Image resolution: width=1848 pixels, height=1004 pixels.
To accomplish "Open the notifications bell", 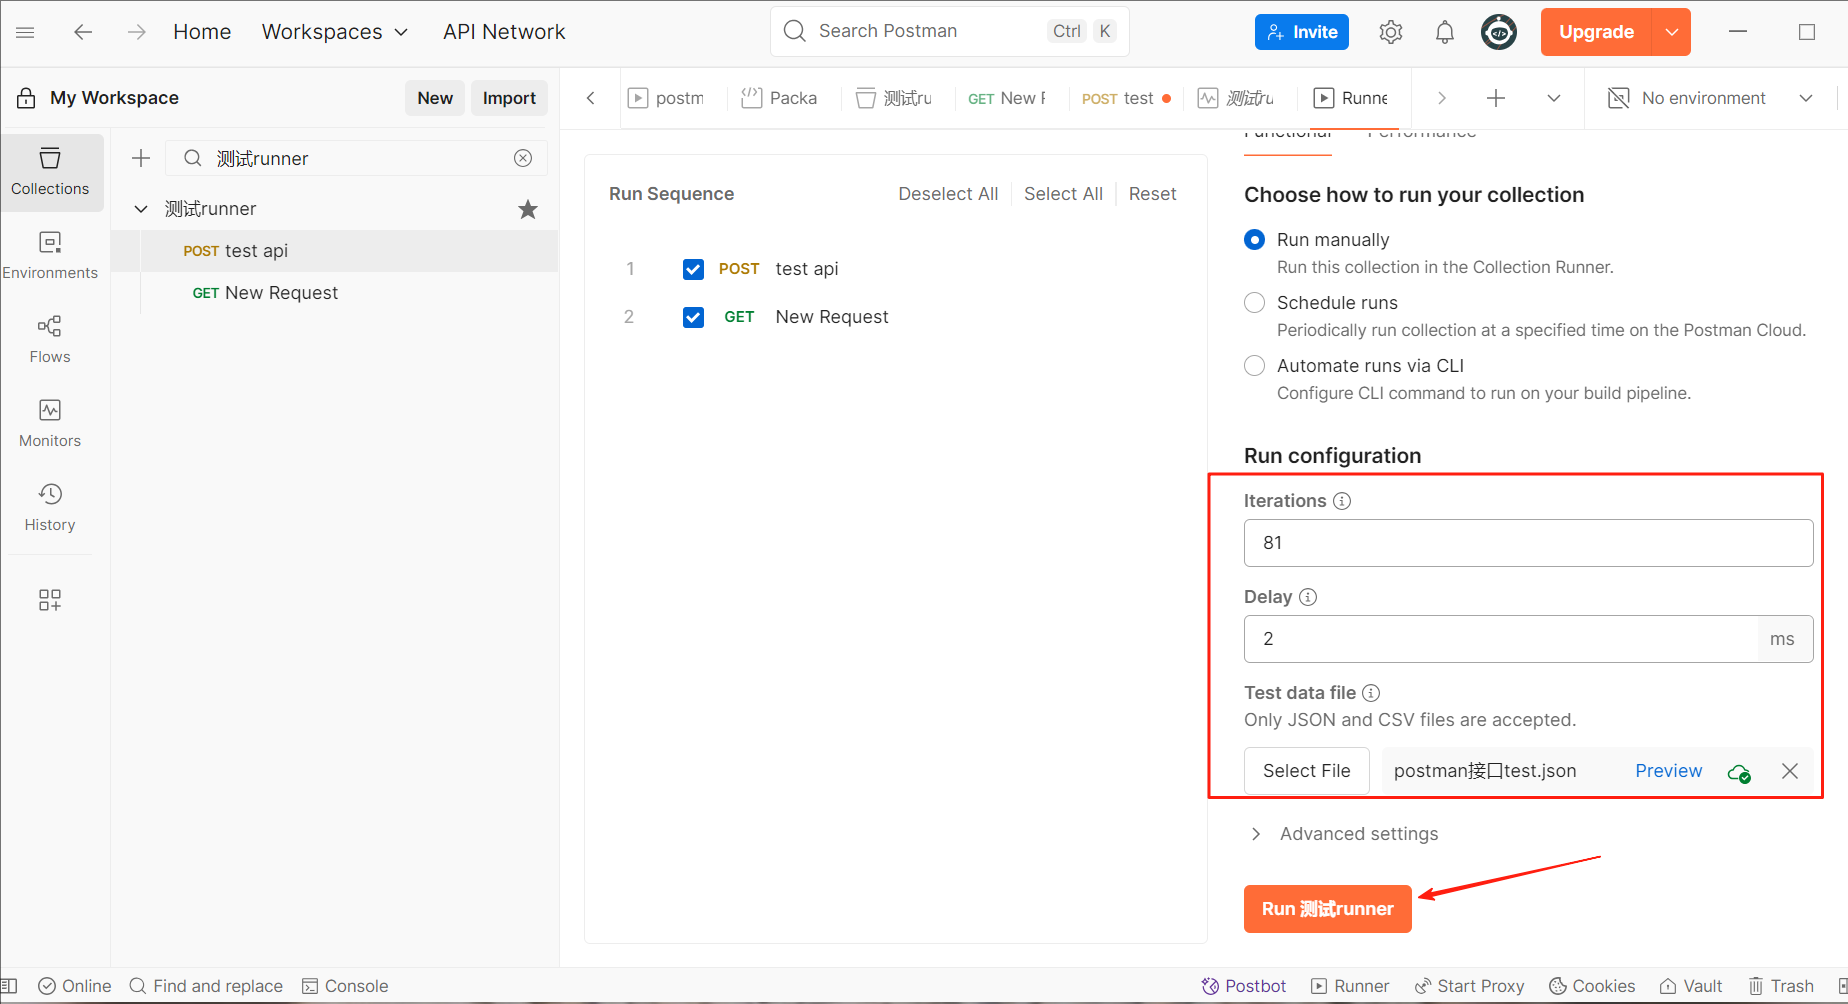I will tap(1444, 32).
